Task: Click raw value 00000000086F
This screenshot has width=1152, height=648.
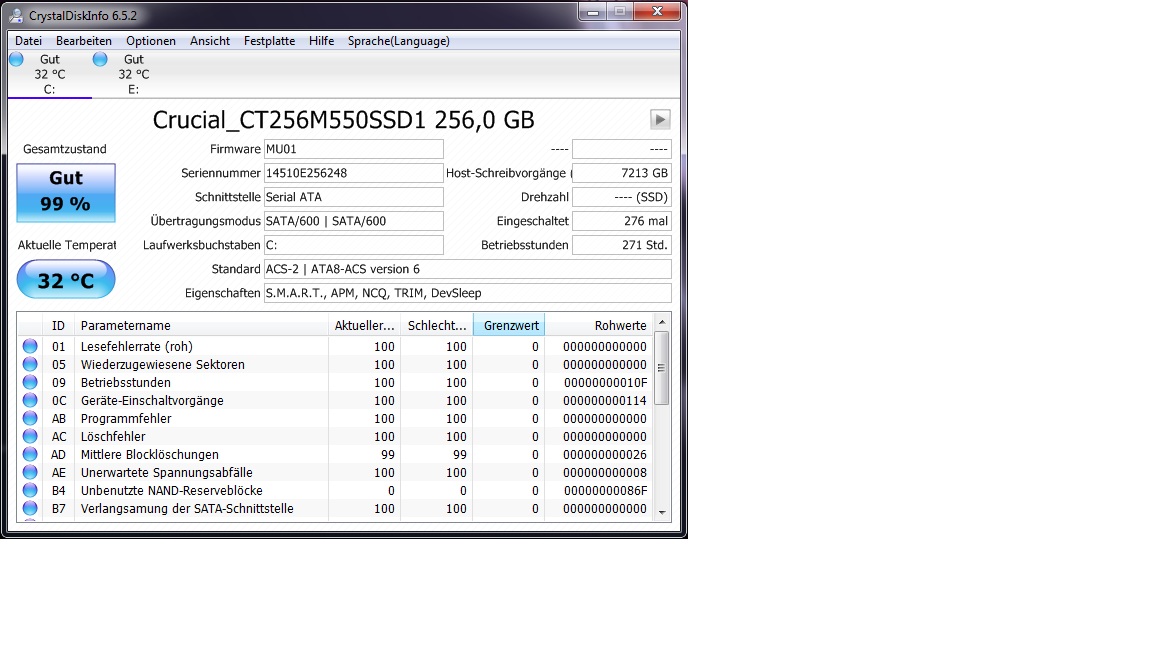Action: coord(605,491)
